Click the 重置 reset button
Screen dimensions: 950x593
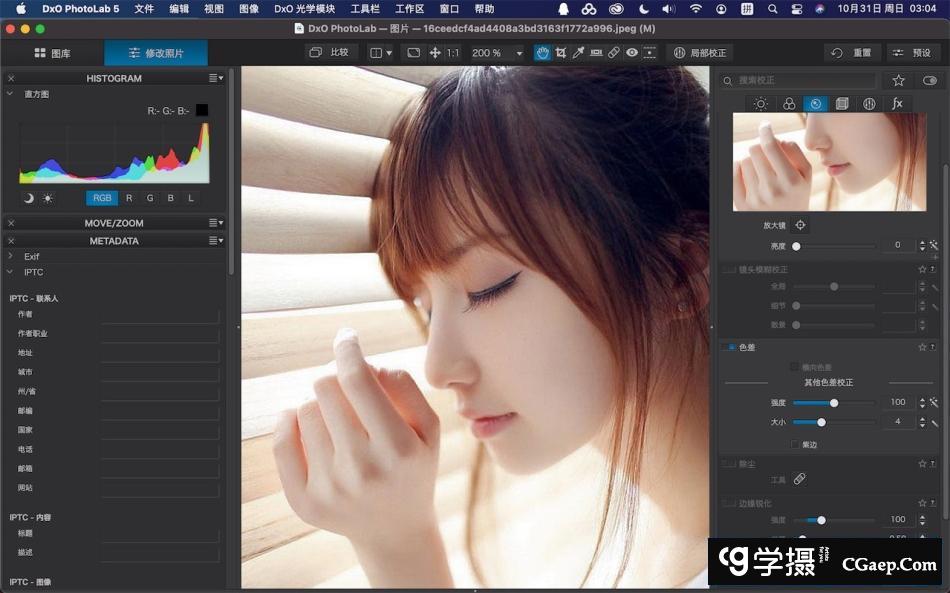coord(851,53)
